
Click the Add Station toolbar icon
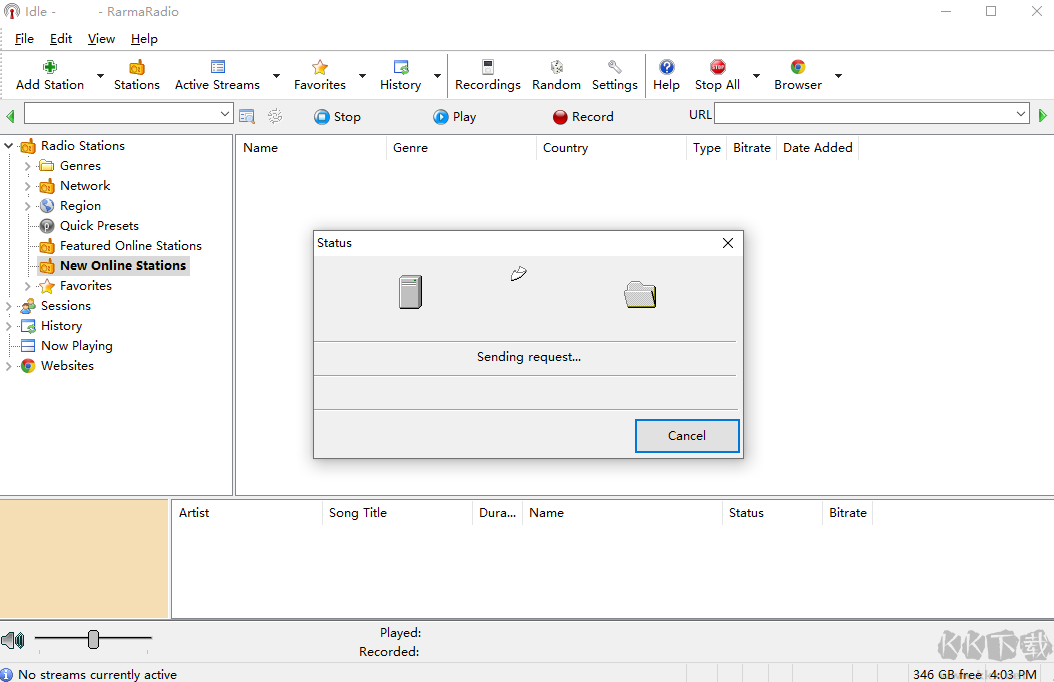(50, 68)
